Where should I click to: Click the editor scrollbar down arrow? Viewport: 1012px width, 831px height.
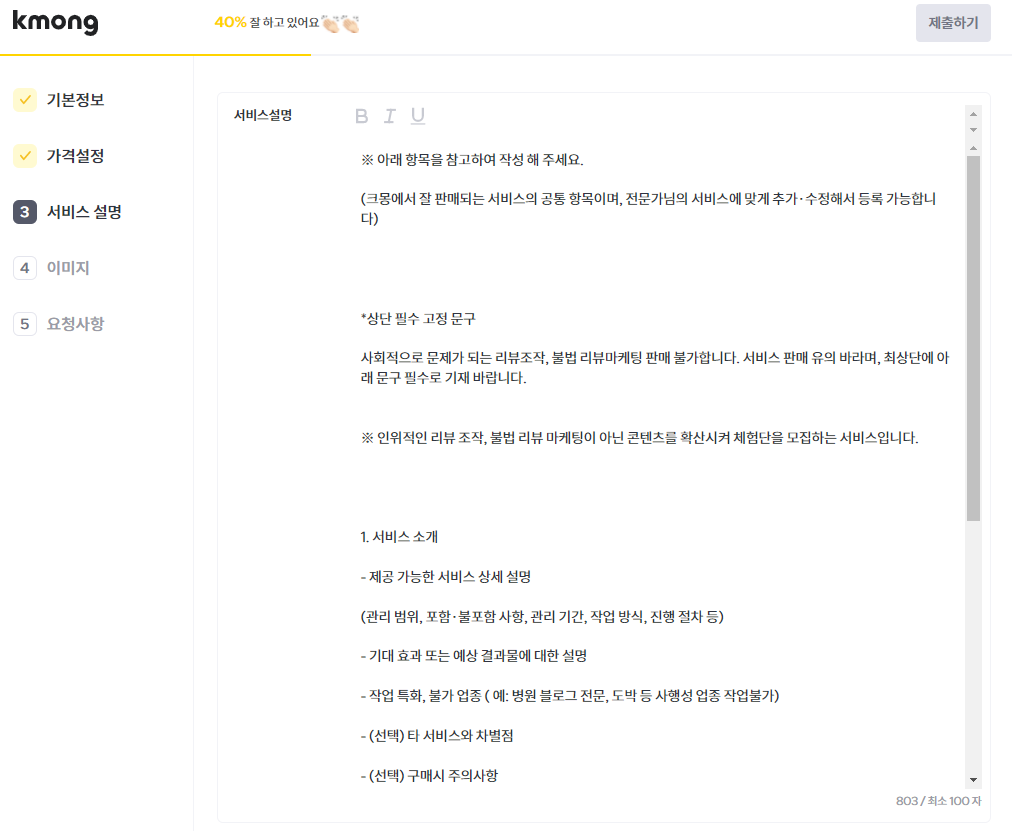(973, 780)
